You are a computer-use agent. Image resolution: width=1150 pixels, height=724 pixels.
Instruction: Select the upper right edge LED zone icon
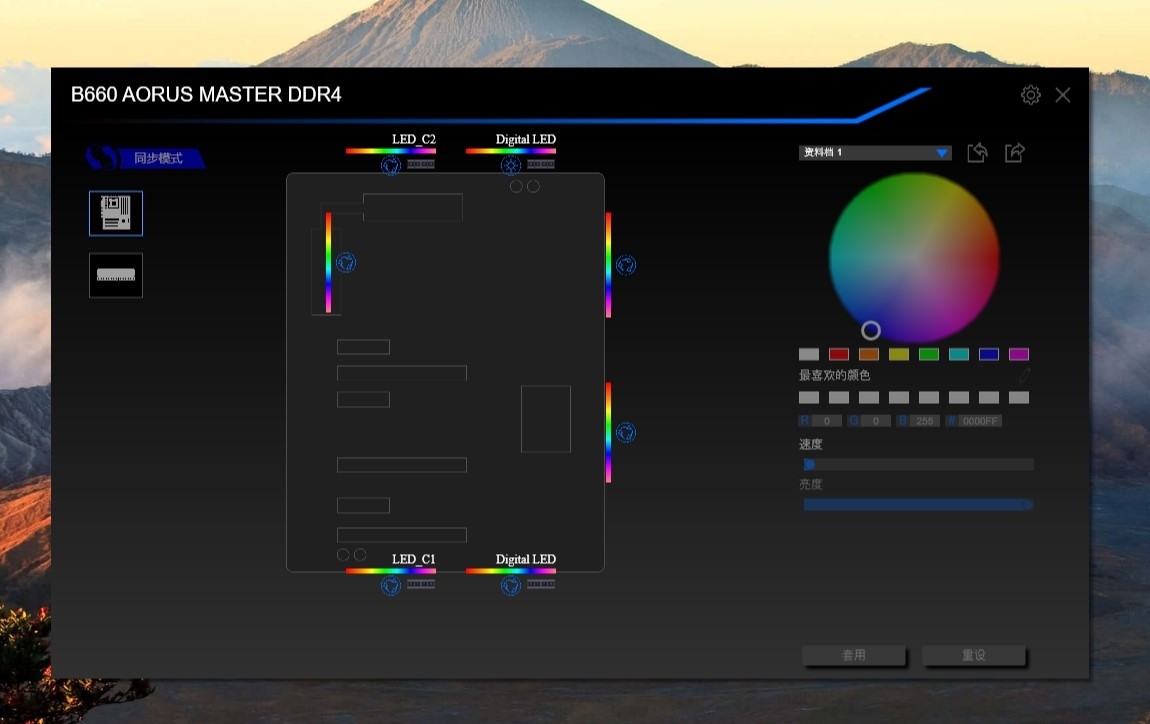pyautogui.click(x=626, y=265)
